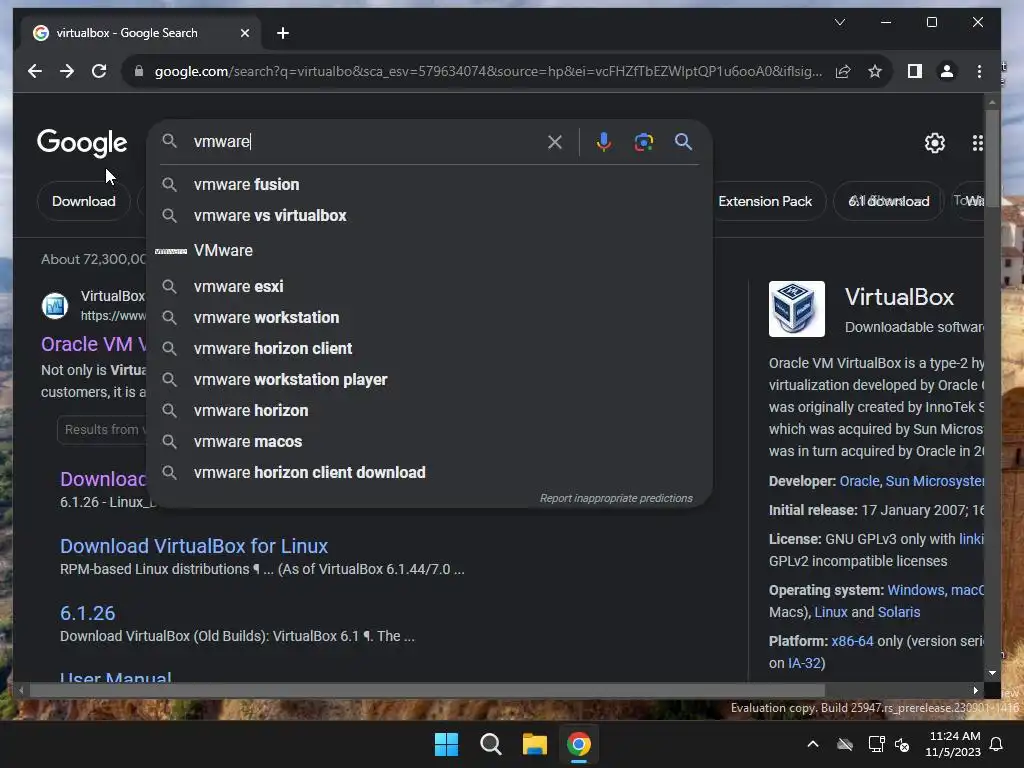Click Report inappropriate predictions
The width and height of the screenshot is (1024, 768).
[x=616, y=498]
